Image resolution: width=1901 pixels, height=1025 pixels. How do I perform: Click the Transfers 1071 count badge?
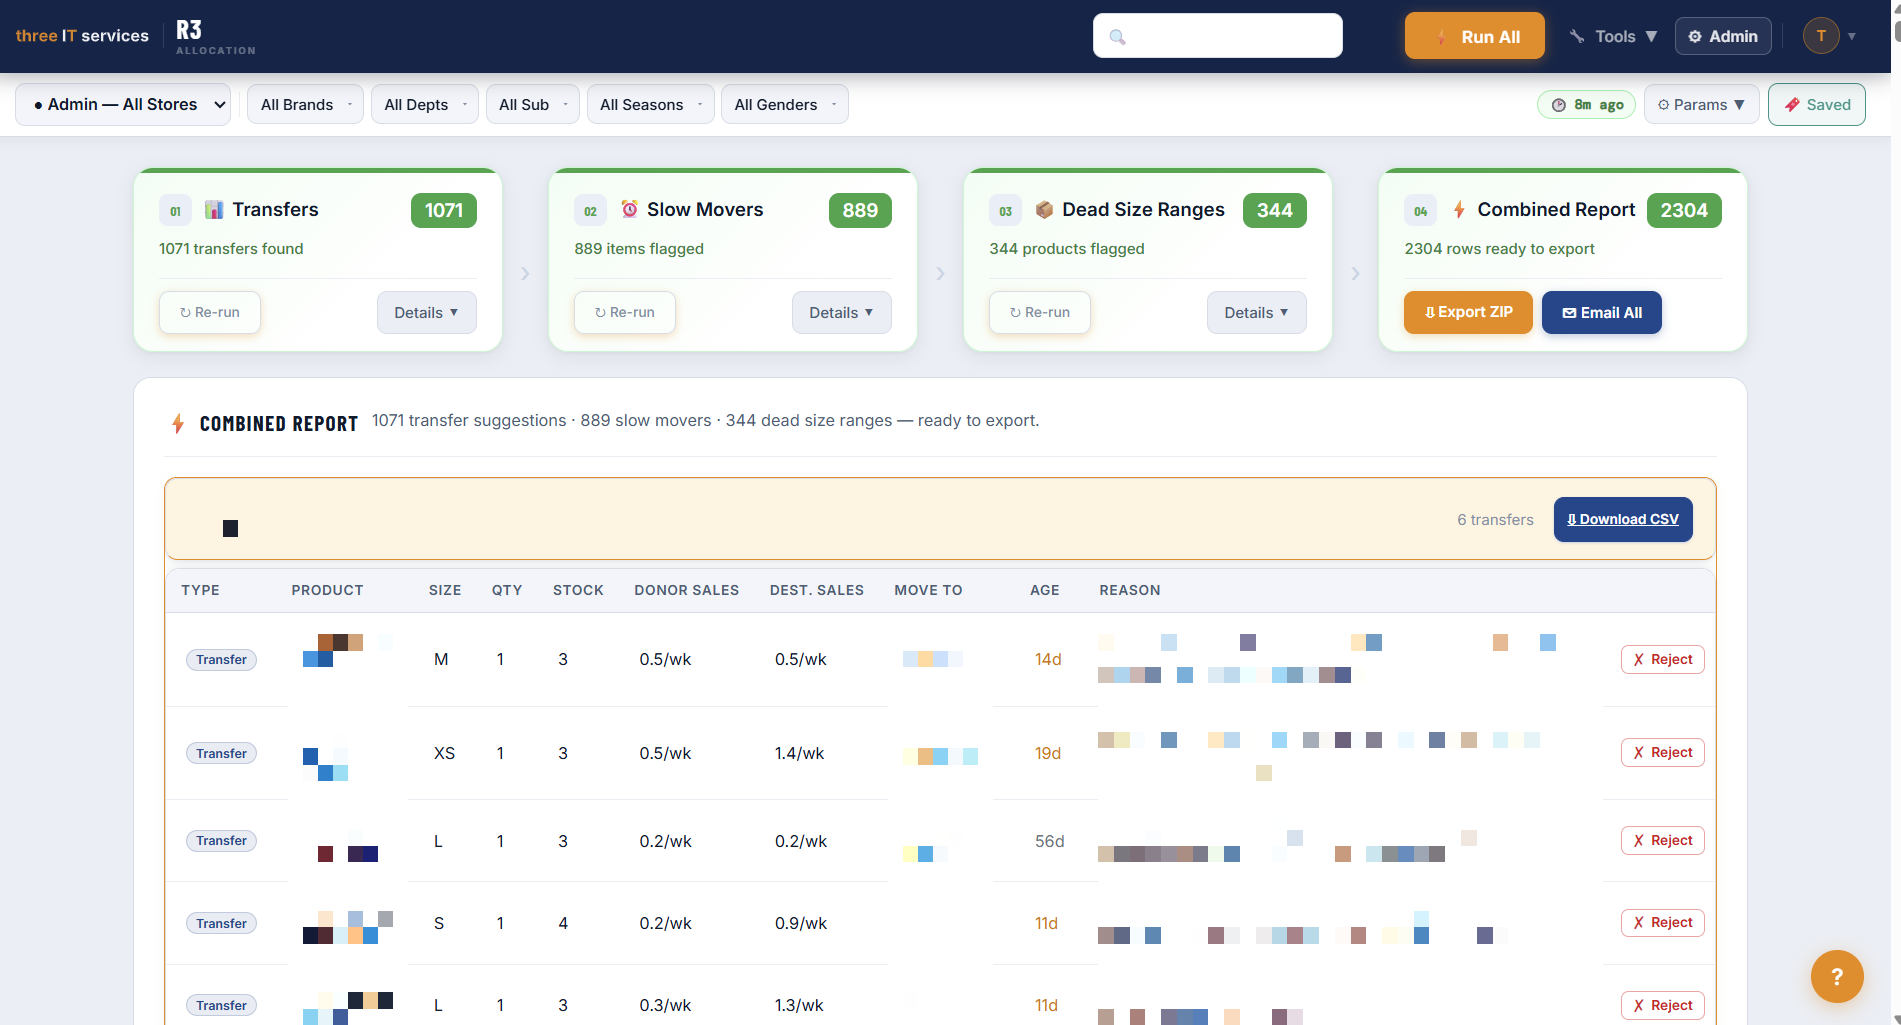444,210
